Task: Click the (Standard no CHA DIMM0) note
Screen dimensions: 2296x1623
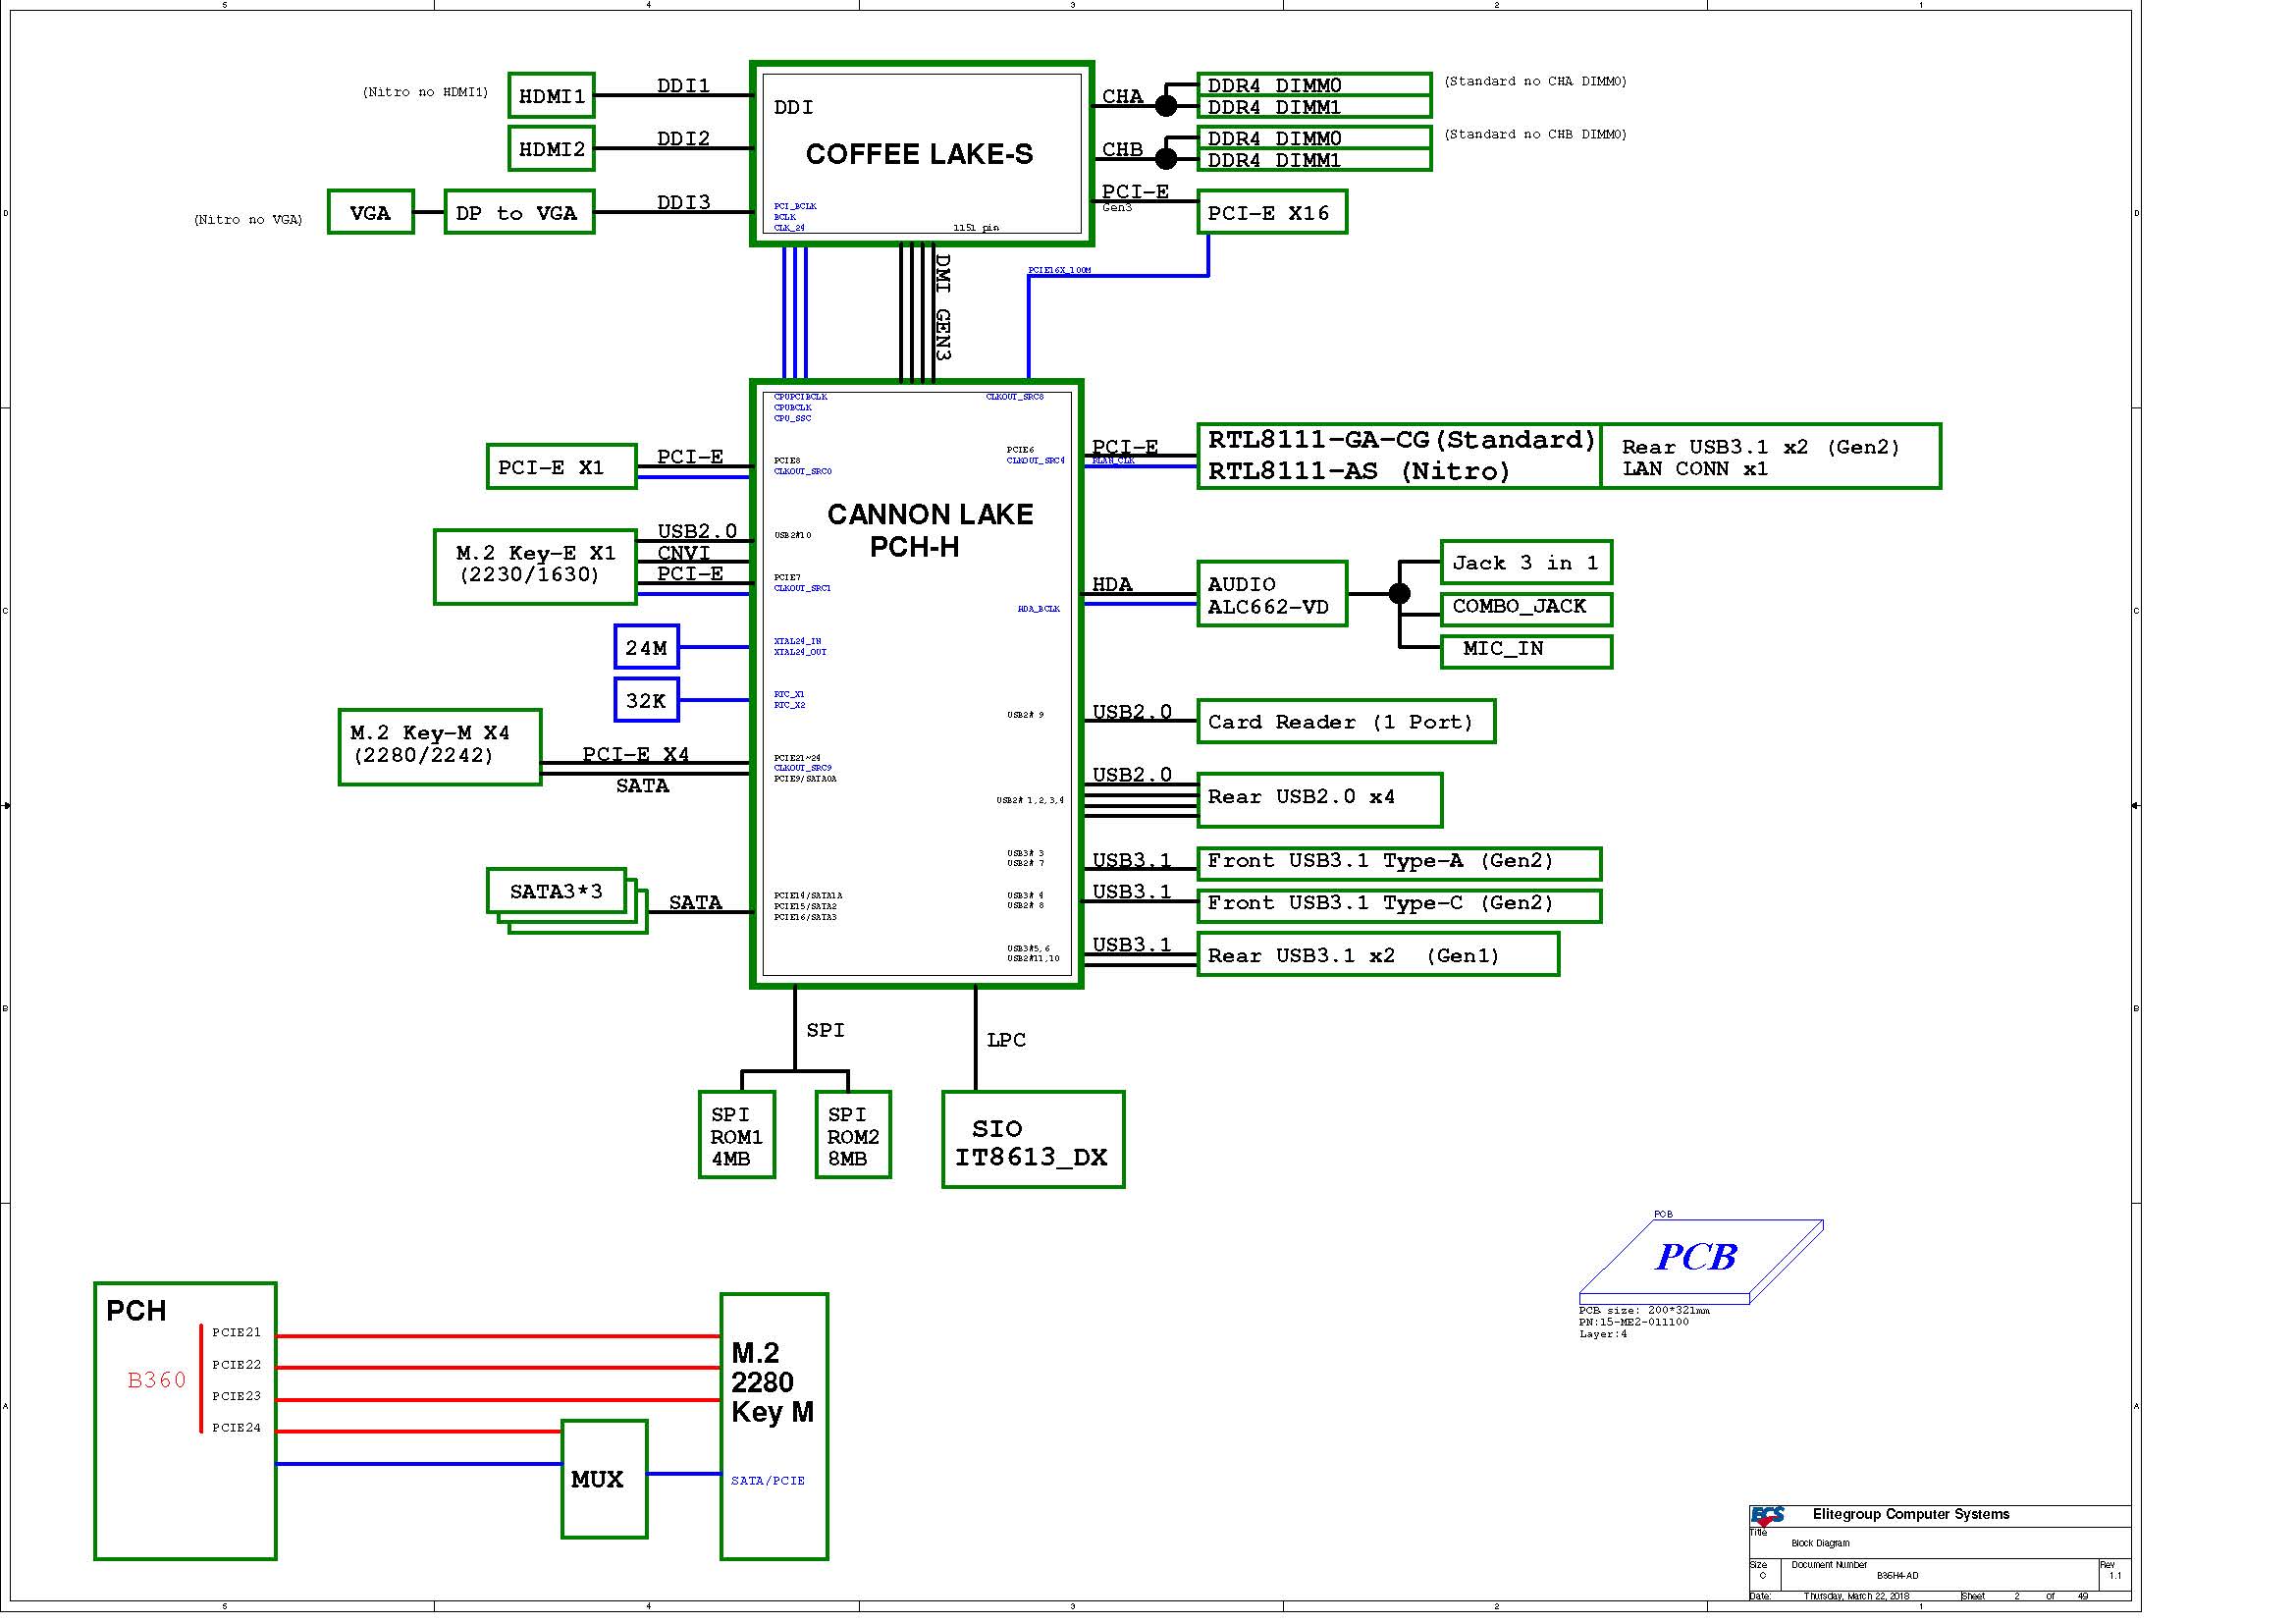Action: point(1535,81)
